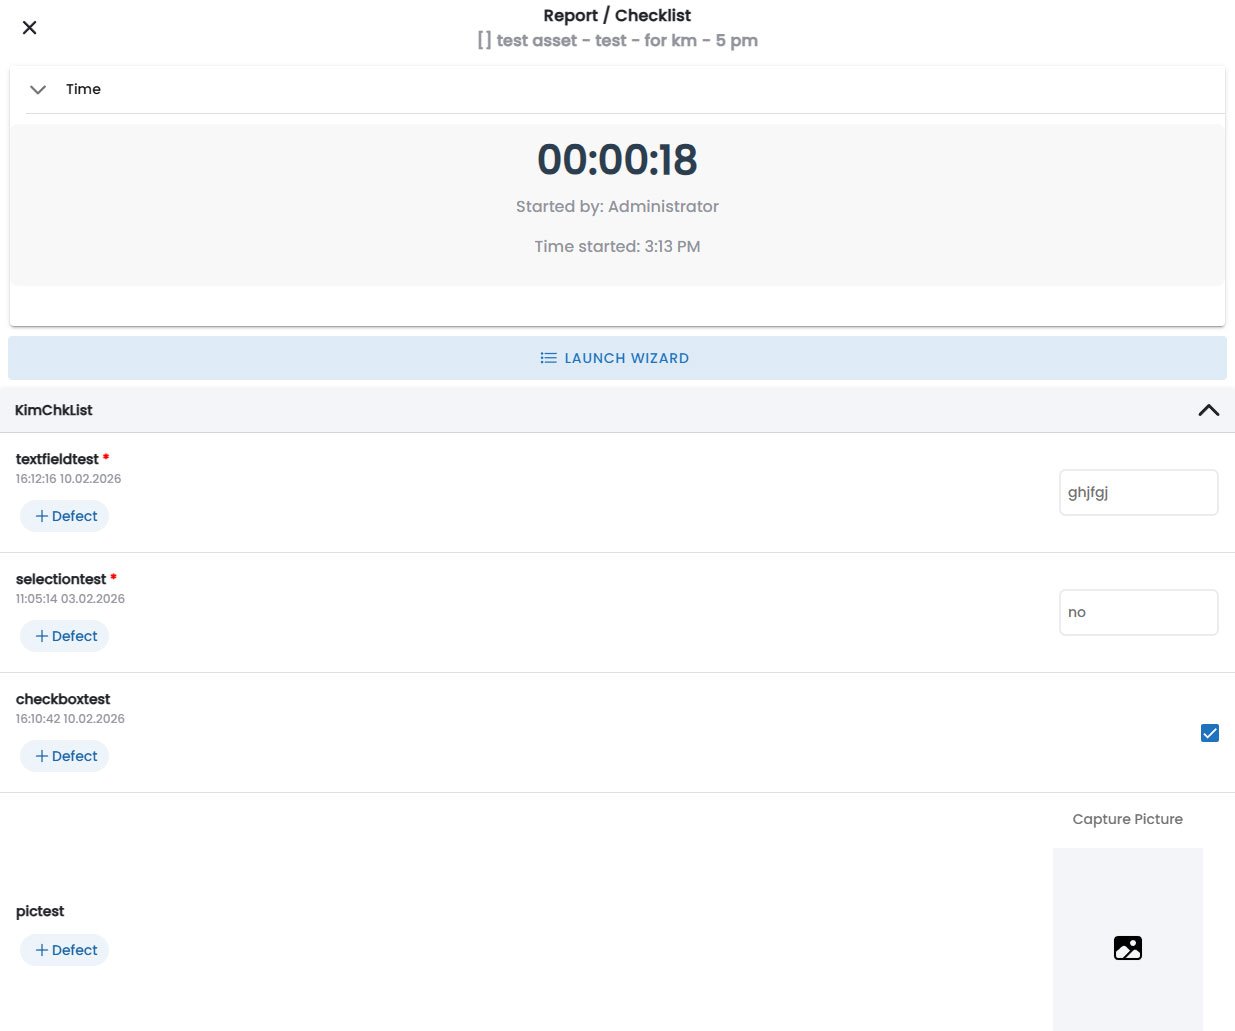1235x1031 pixels.
Task: Click the KimChkList section header title
Action: coord(54,410)
